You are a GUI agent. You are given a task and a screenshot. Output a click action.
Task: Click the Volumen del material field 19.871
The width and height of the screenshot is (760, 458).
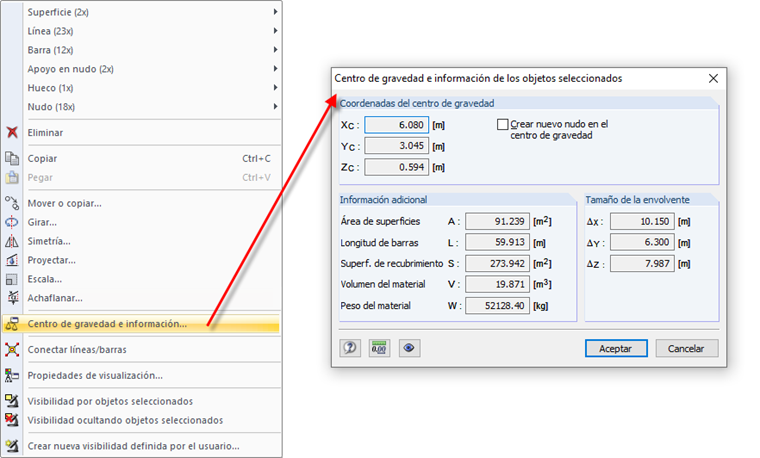(x=497, y=284)
